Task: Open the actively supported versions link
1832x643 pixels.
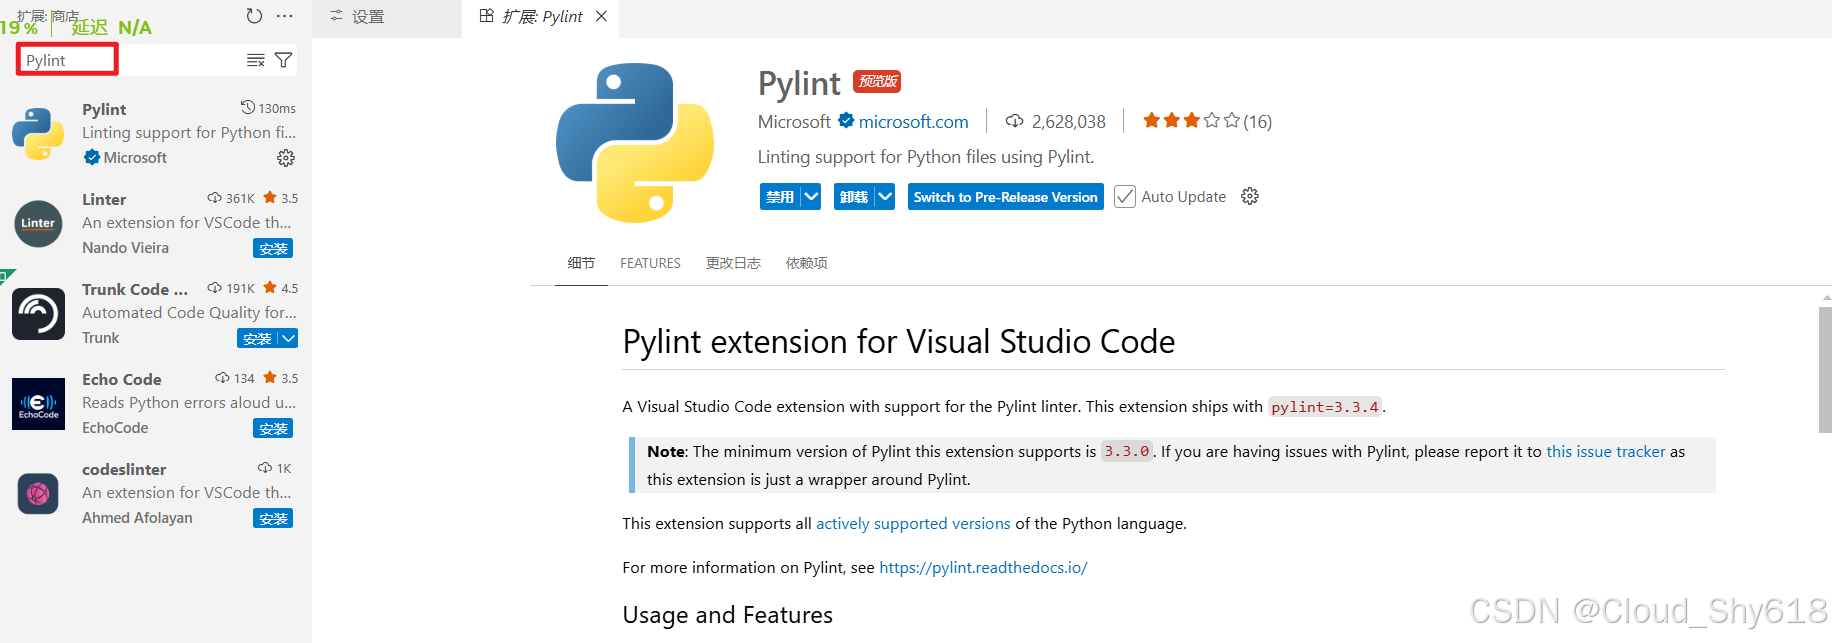Action: 913,524
